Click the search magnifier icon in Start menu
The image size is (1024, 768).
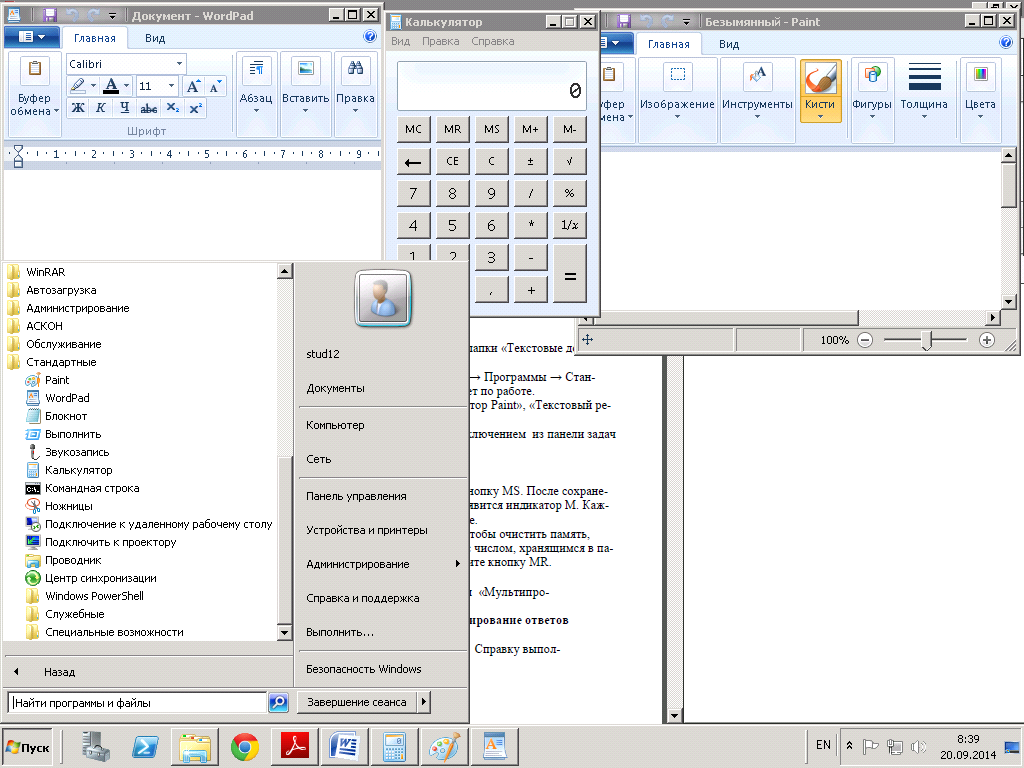278,703
